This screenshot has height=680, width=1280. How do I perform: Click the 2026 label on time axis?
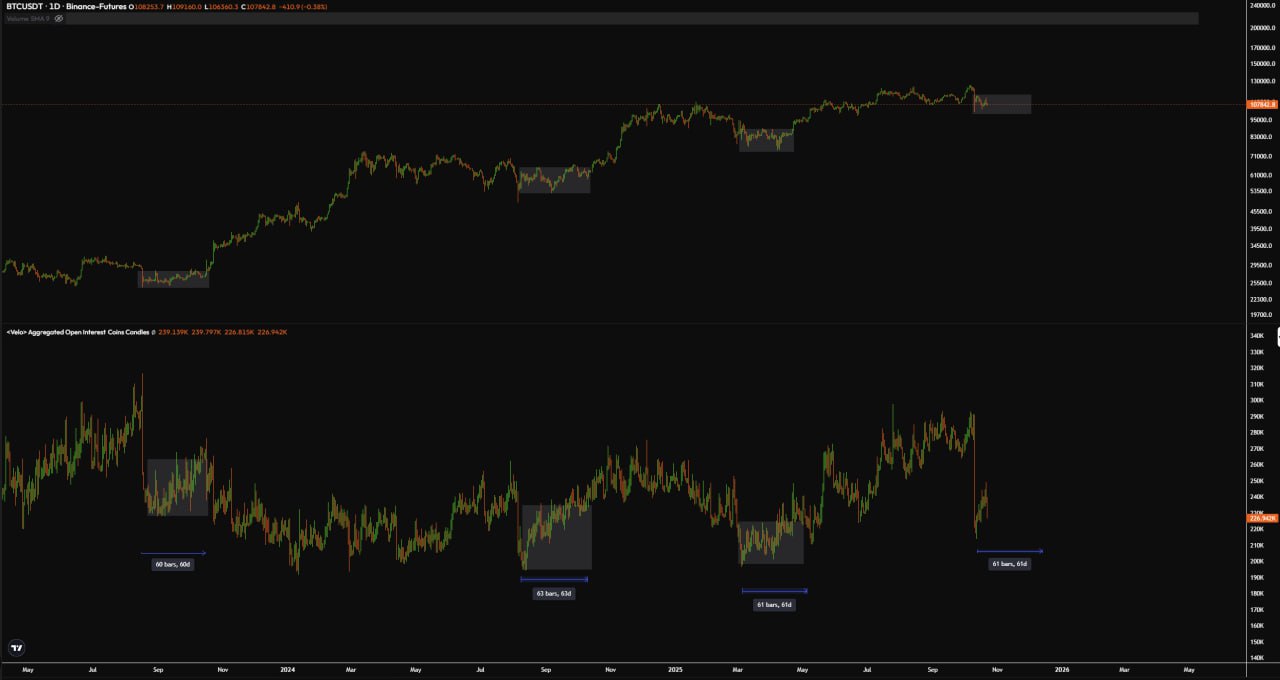(x=1061, y=668)
